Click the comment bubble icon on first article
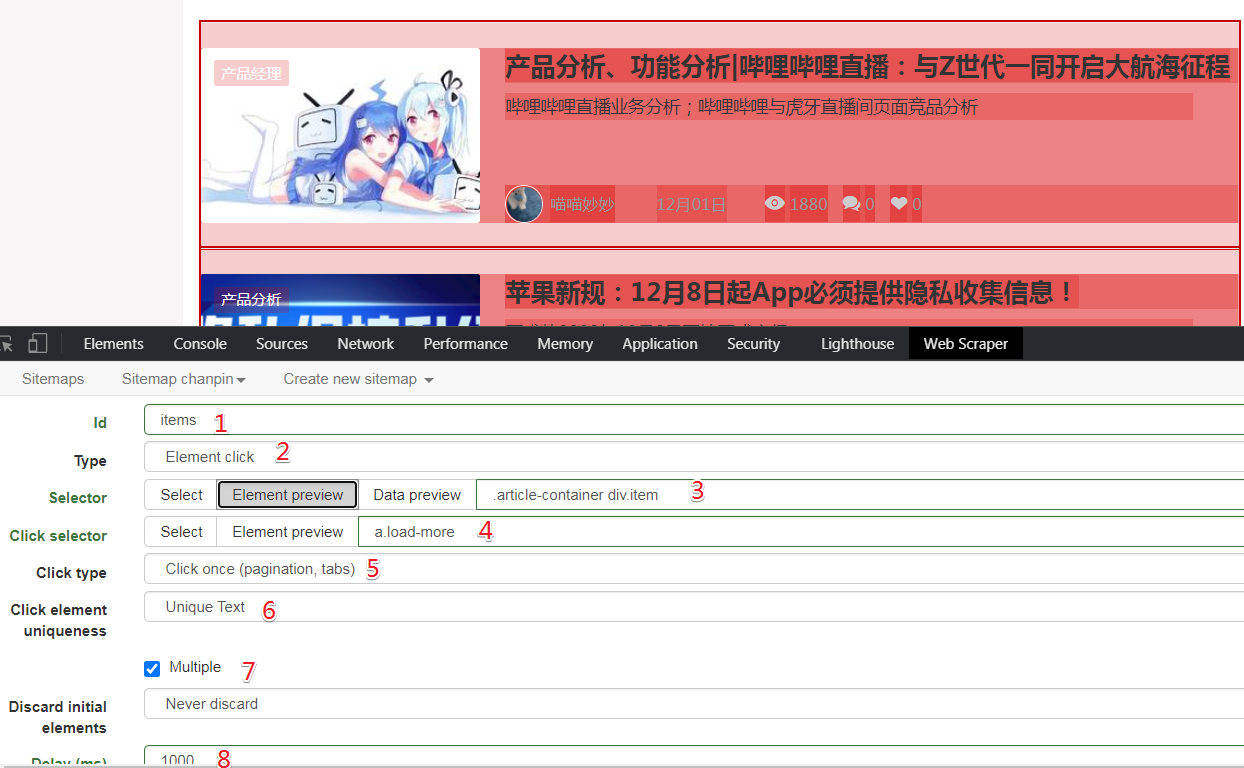The height and width of the screenshot is (768, 1244). coord(850,203)
